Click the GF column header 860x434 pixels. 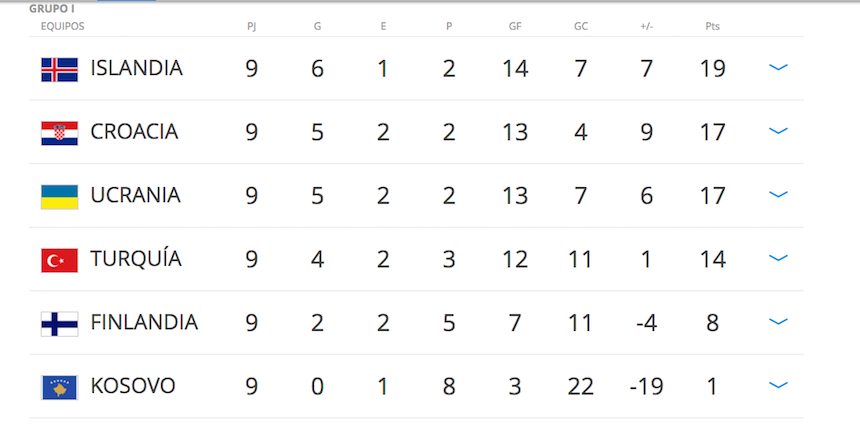click(515, 26)
